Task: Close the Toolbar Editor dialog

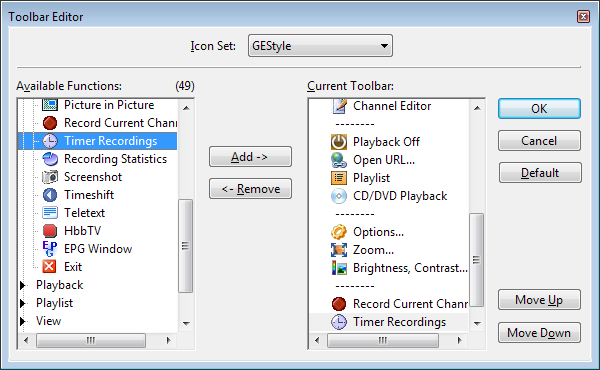Action: (583, 16)
